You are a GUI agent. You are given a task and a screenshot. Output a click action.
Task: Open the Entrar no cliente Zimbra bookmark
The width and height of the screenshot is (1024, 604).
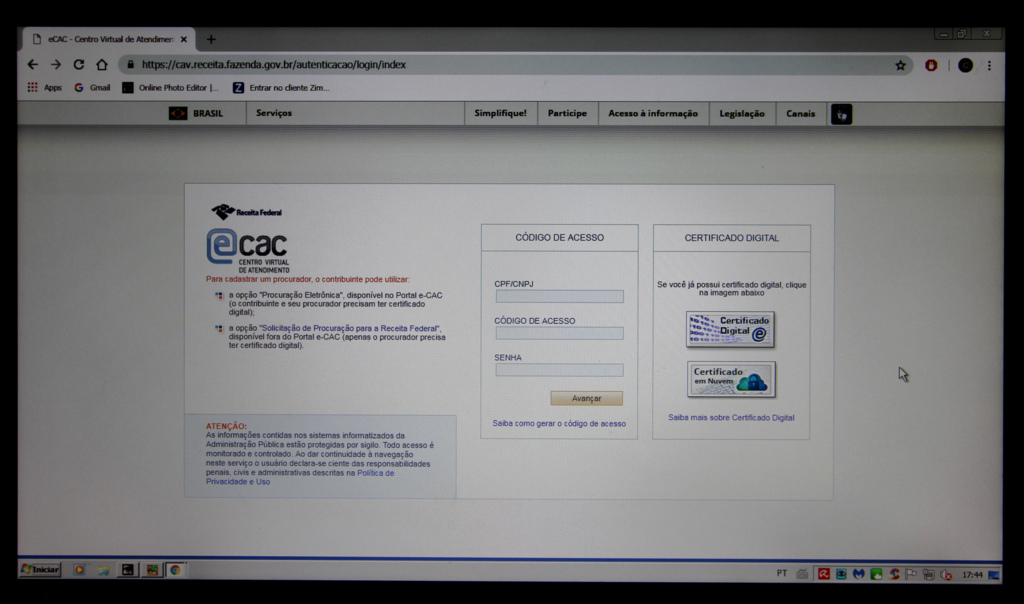(x=281, y=87)
